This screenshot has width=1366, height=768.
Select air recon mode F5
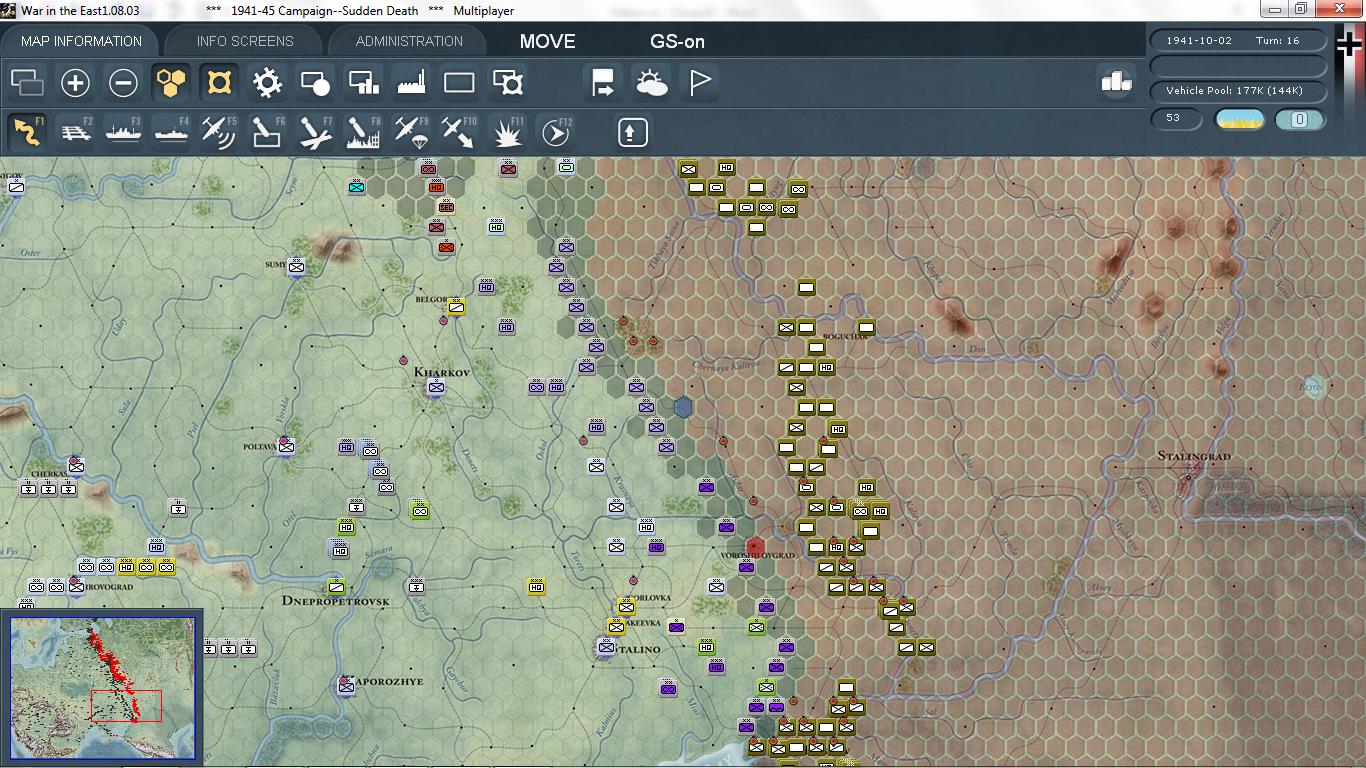pos(219,132)
